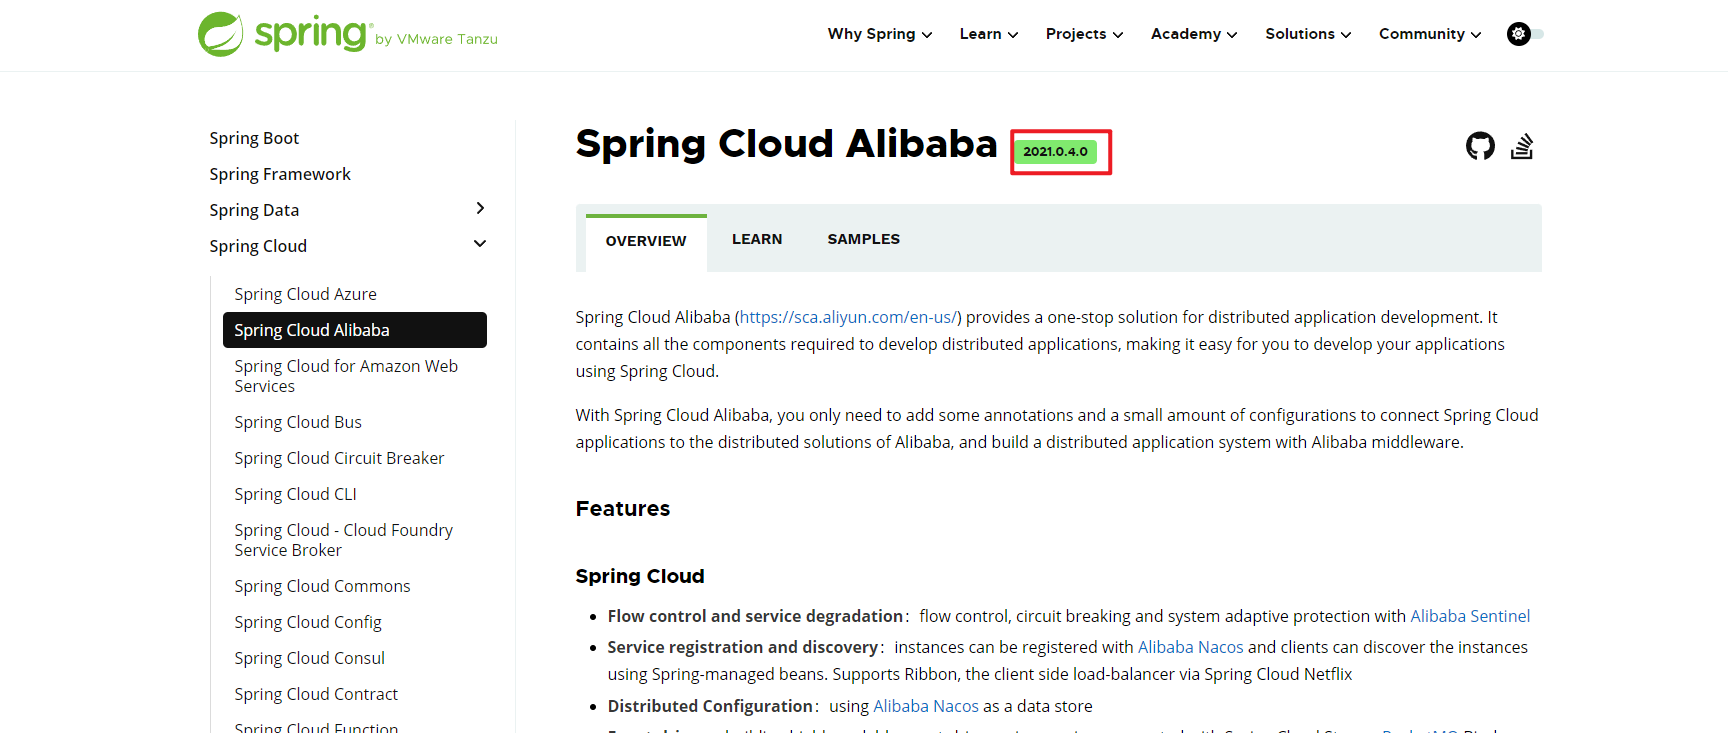
Task: Click the 2021.0.4.0 version badge
Action: coord(1055,152)
